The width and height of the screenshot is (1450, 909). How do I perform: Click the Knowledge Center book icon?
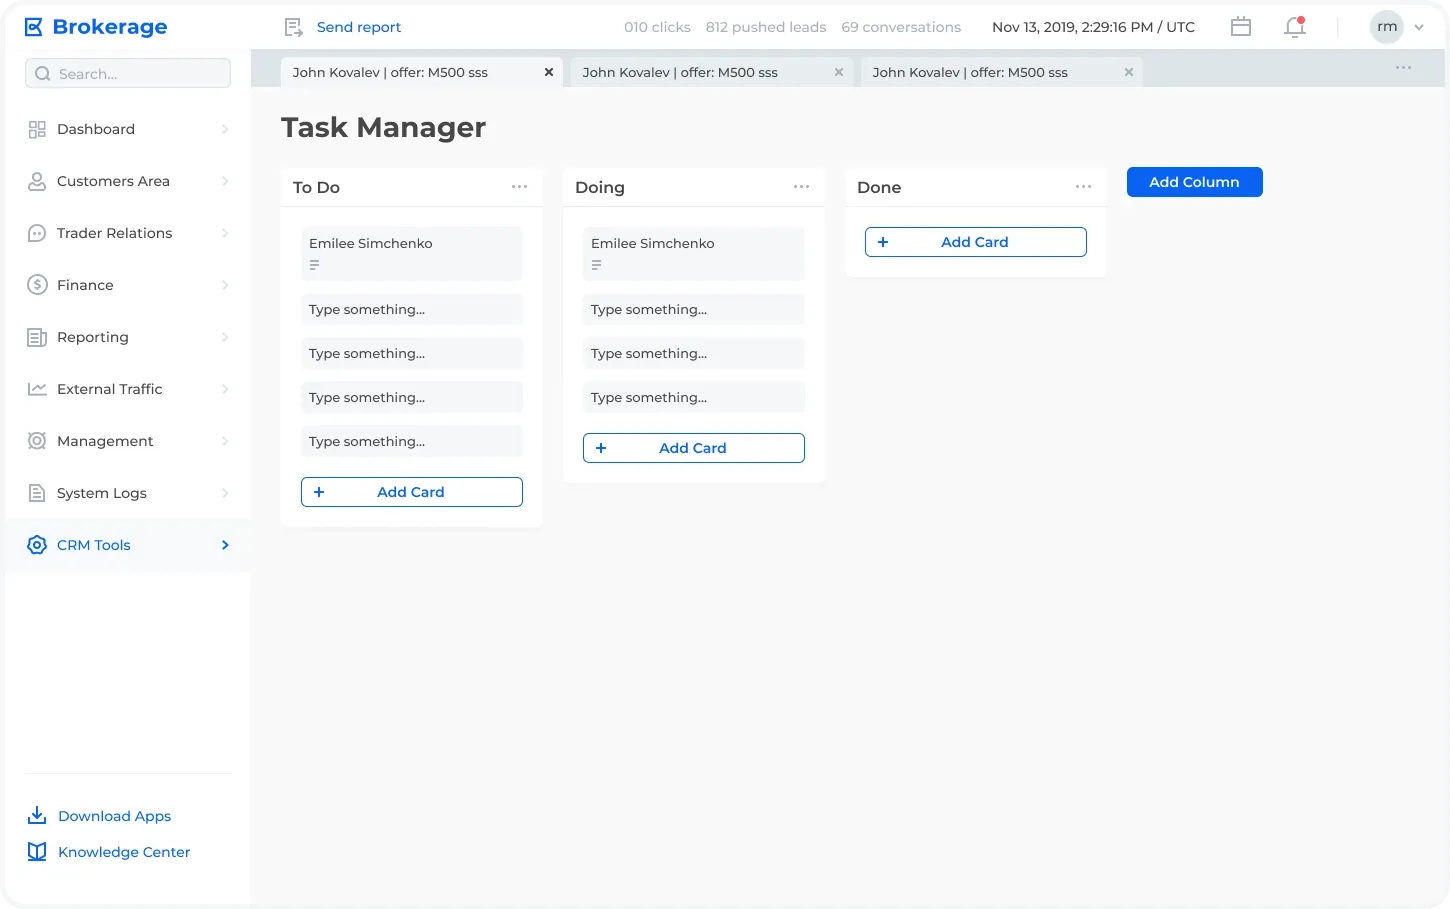[x=37, y=852]
